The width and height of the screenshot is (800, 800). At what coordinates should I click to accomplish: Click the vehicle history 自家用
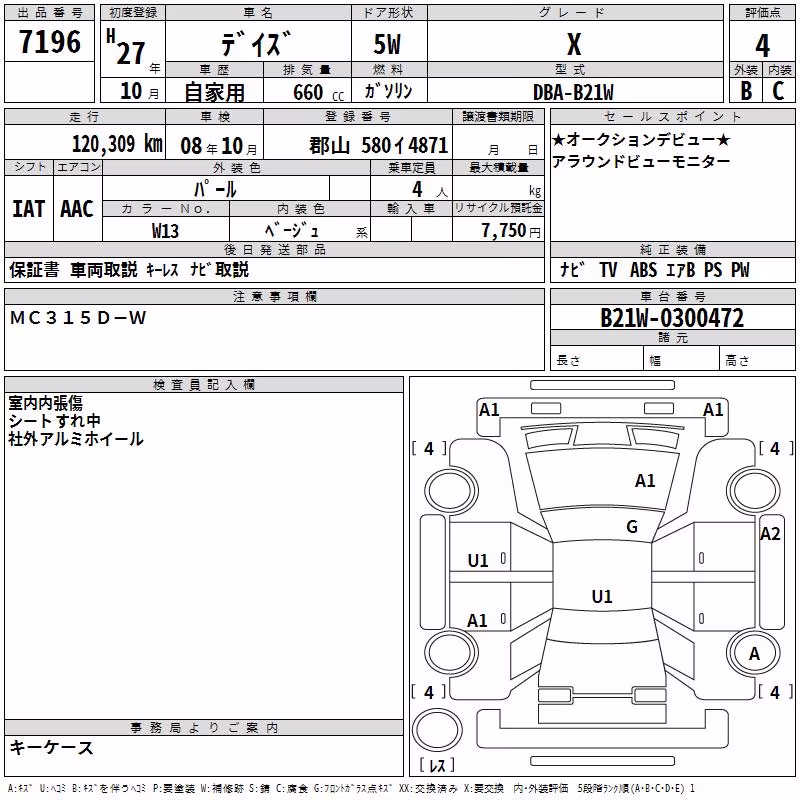214,92
